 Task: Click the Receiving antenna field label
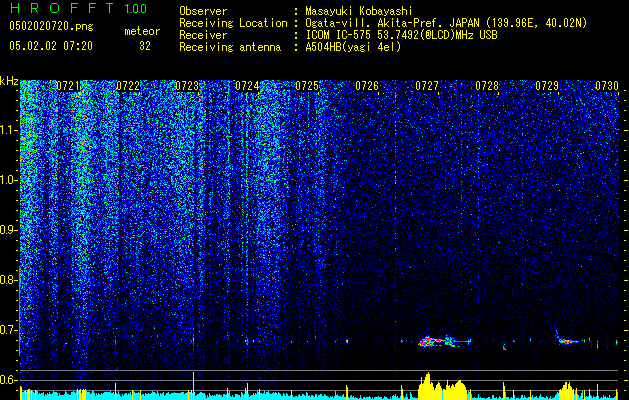[230, 47]
